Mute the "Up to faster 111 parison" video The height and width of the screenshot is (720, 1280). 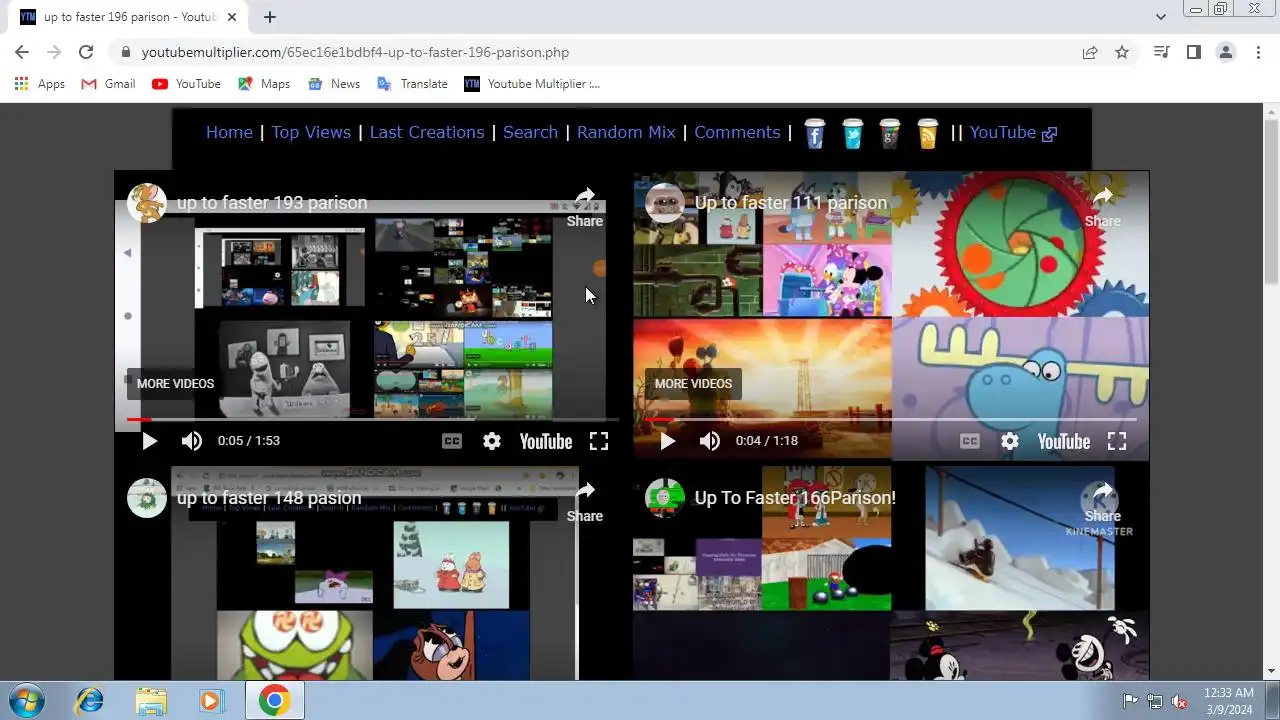[x=710, y=441]
